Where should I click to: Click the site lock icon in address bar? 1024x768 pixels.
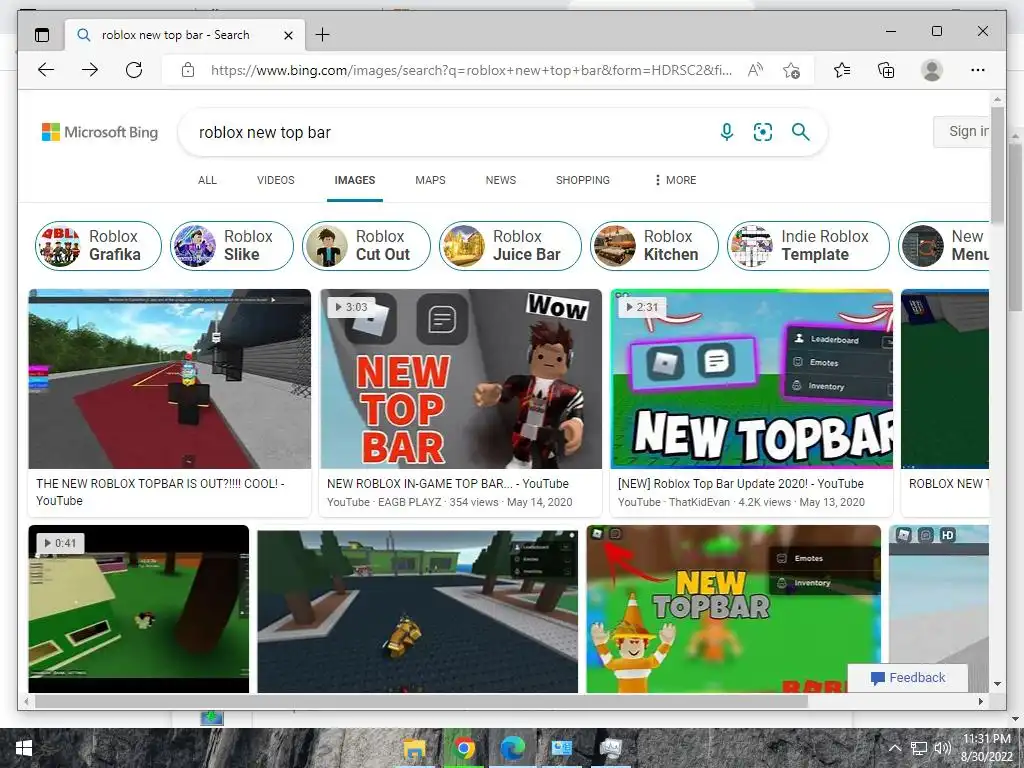[188, 70]
